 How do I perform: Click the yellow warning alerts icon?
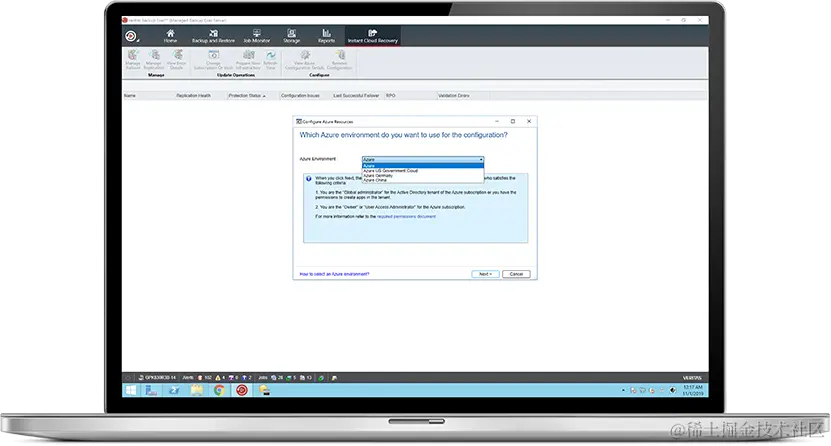(x=218, y=378)
